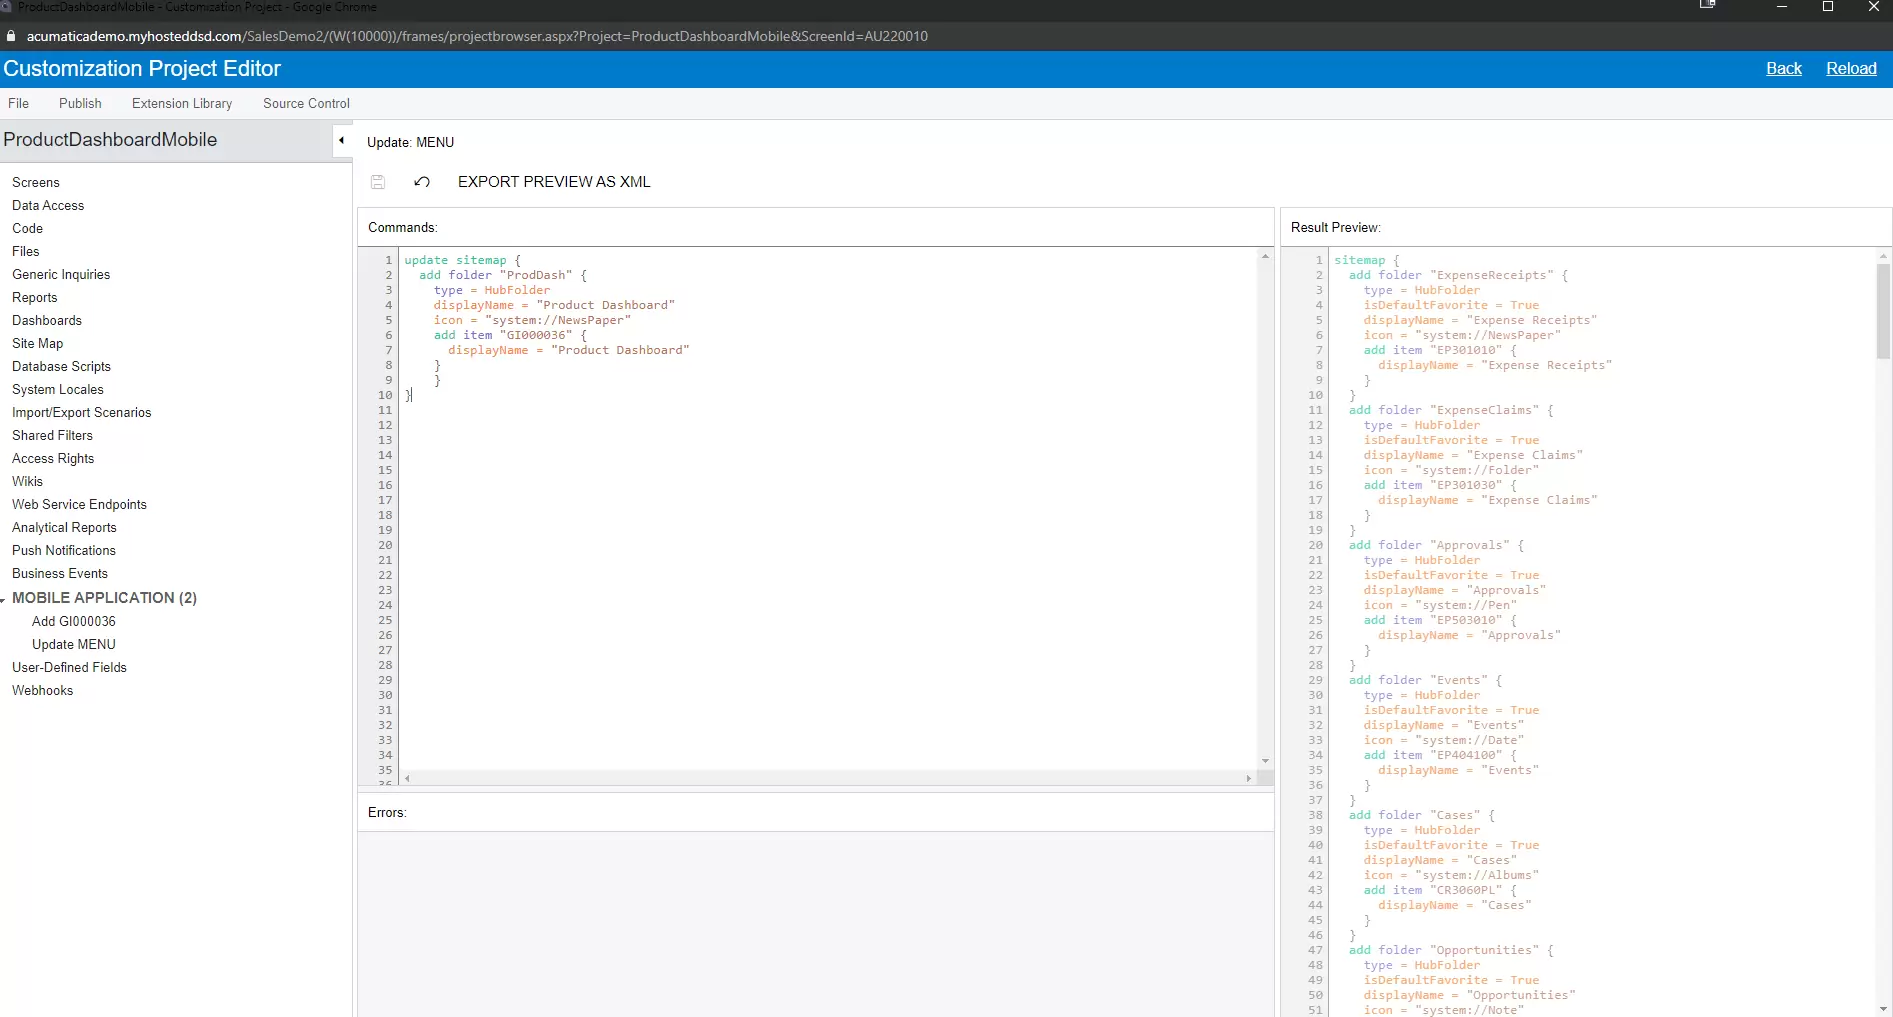Click the Reload link

(1851, 68)
